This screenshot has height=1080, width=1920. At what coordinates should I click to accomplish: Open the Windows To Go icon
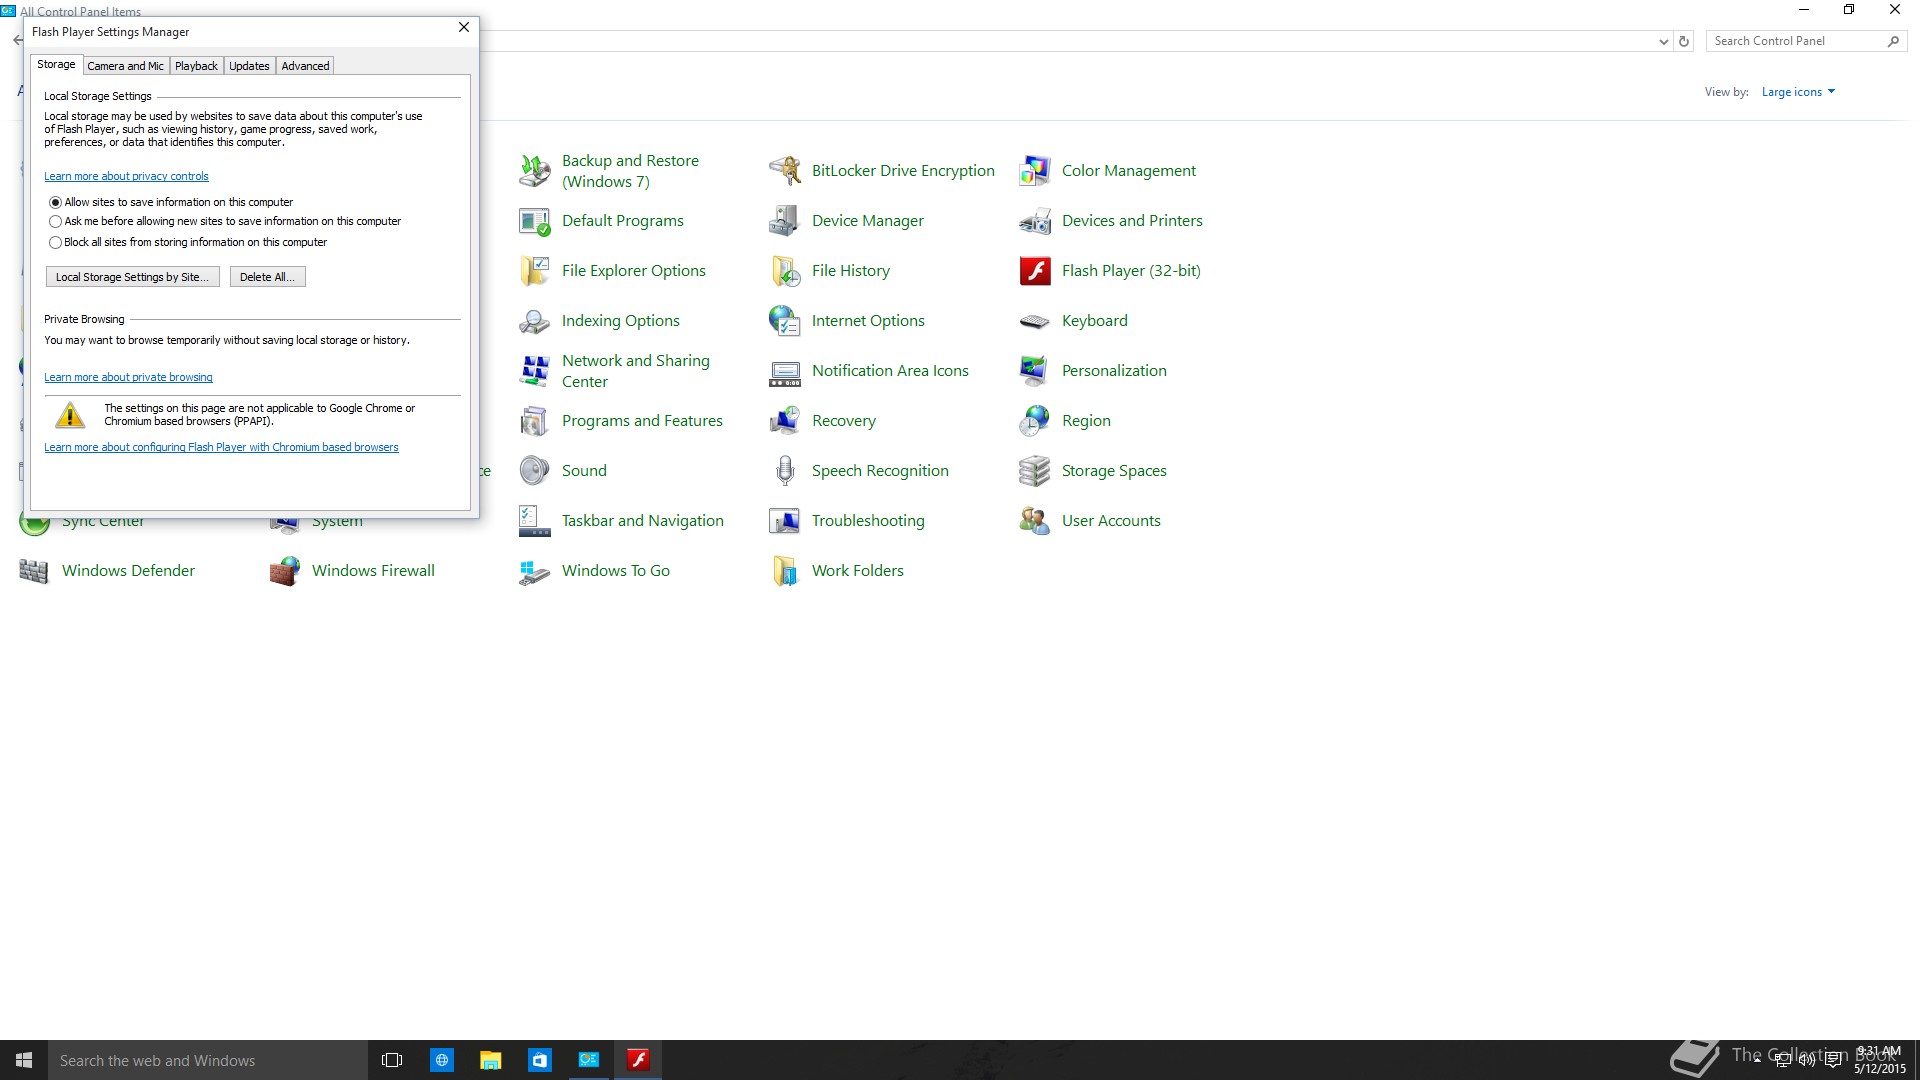click(534, 571)
